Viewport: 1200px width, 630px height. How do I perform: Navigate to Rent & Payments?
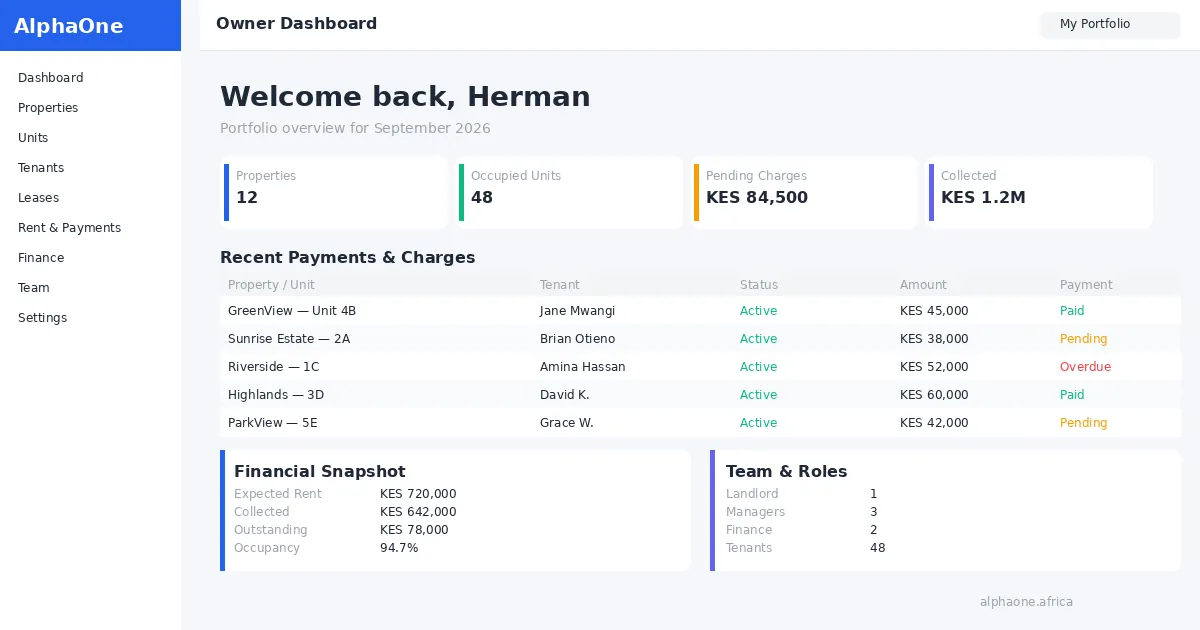69,228
